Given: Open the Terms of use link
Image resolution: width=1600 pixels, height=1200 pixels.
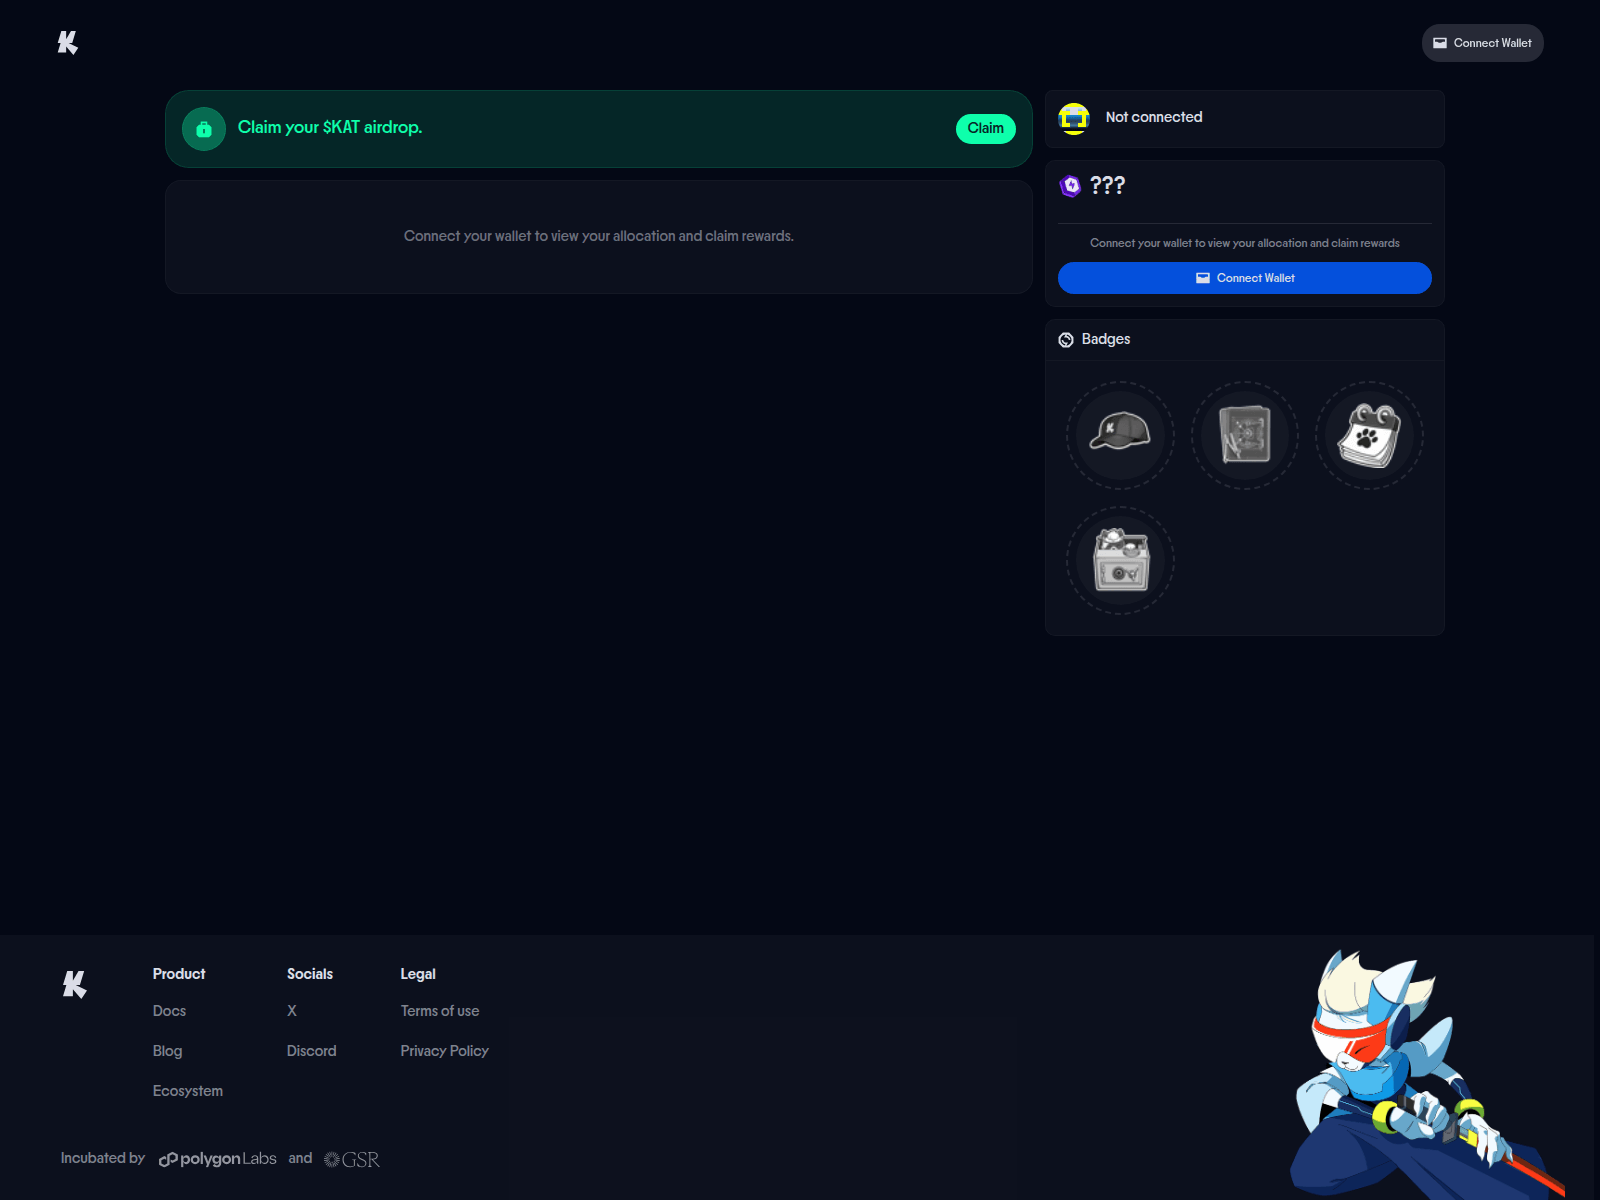Looking at the screenshot, I should click(x=440, y=1011).
